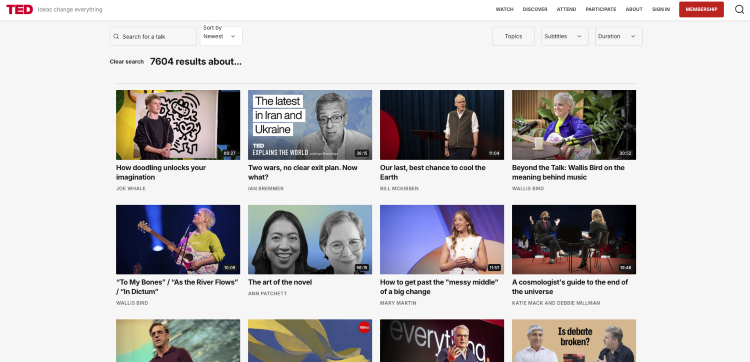Open the Topics filter button
The width and height of the screenshot is (750, 362).
(513, 36)
